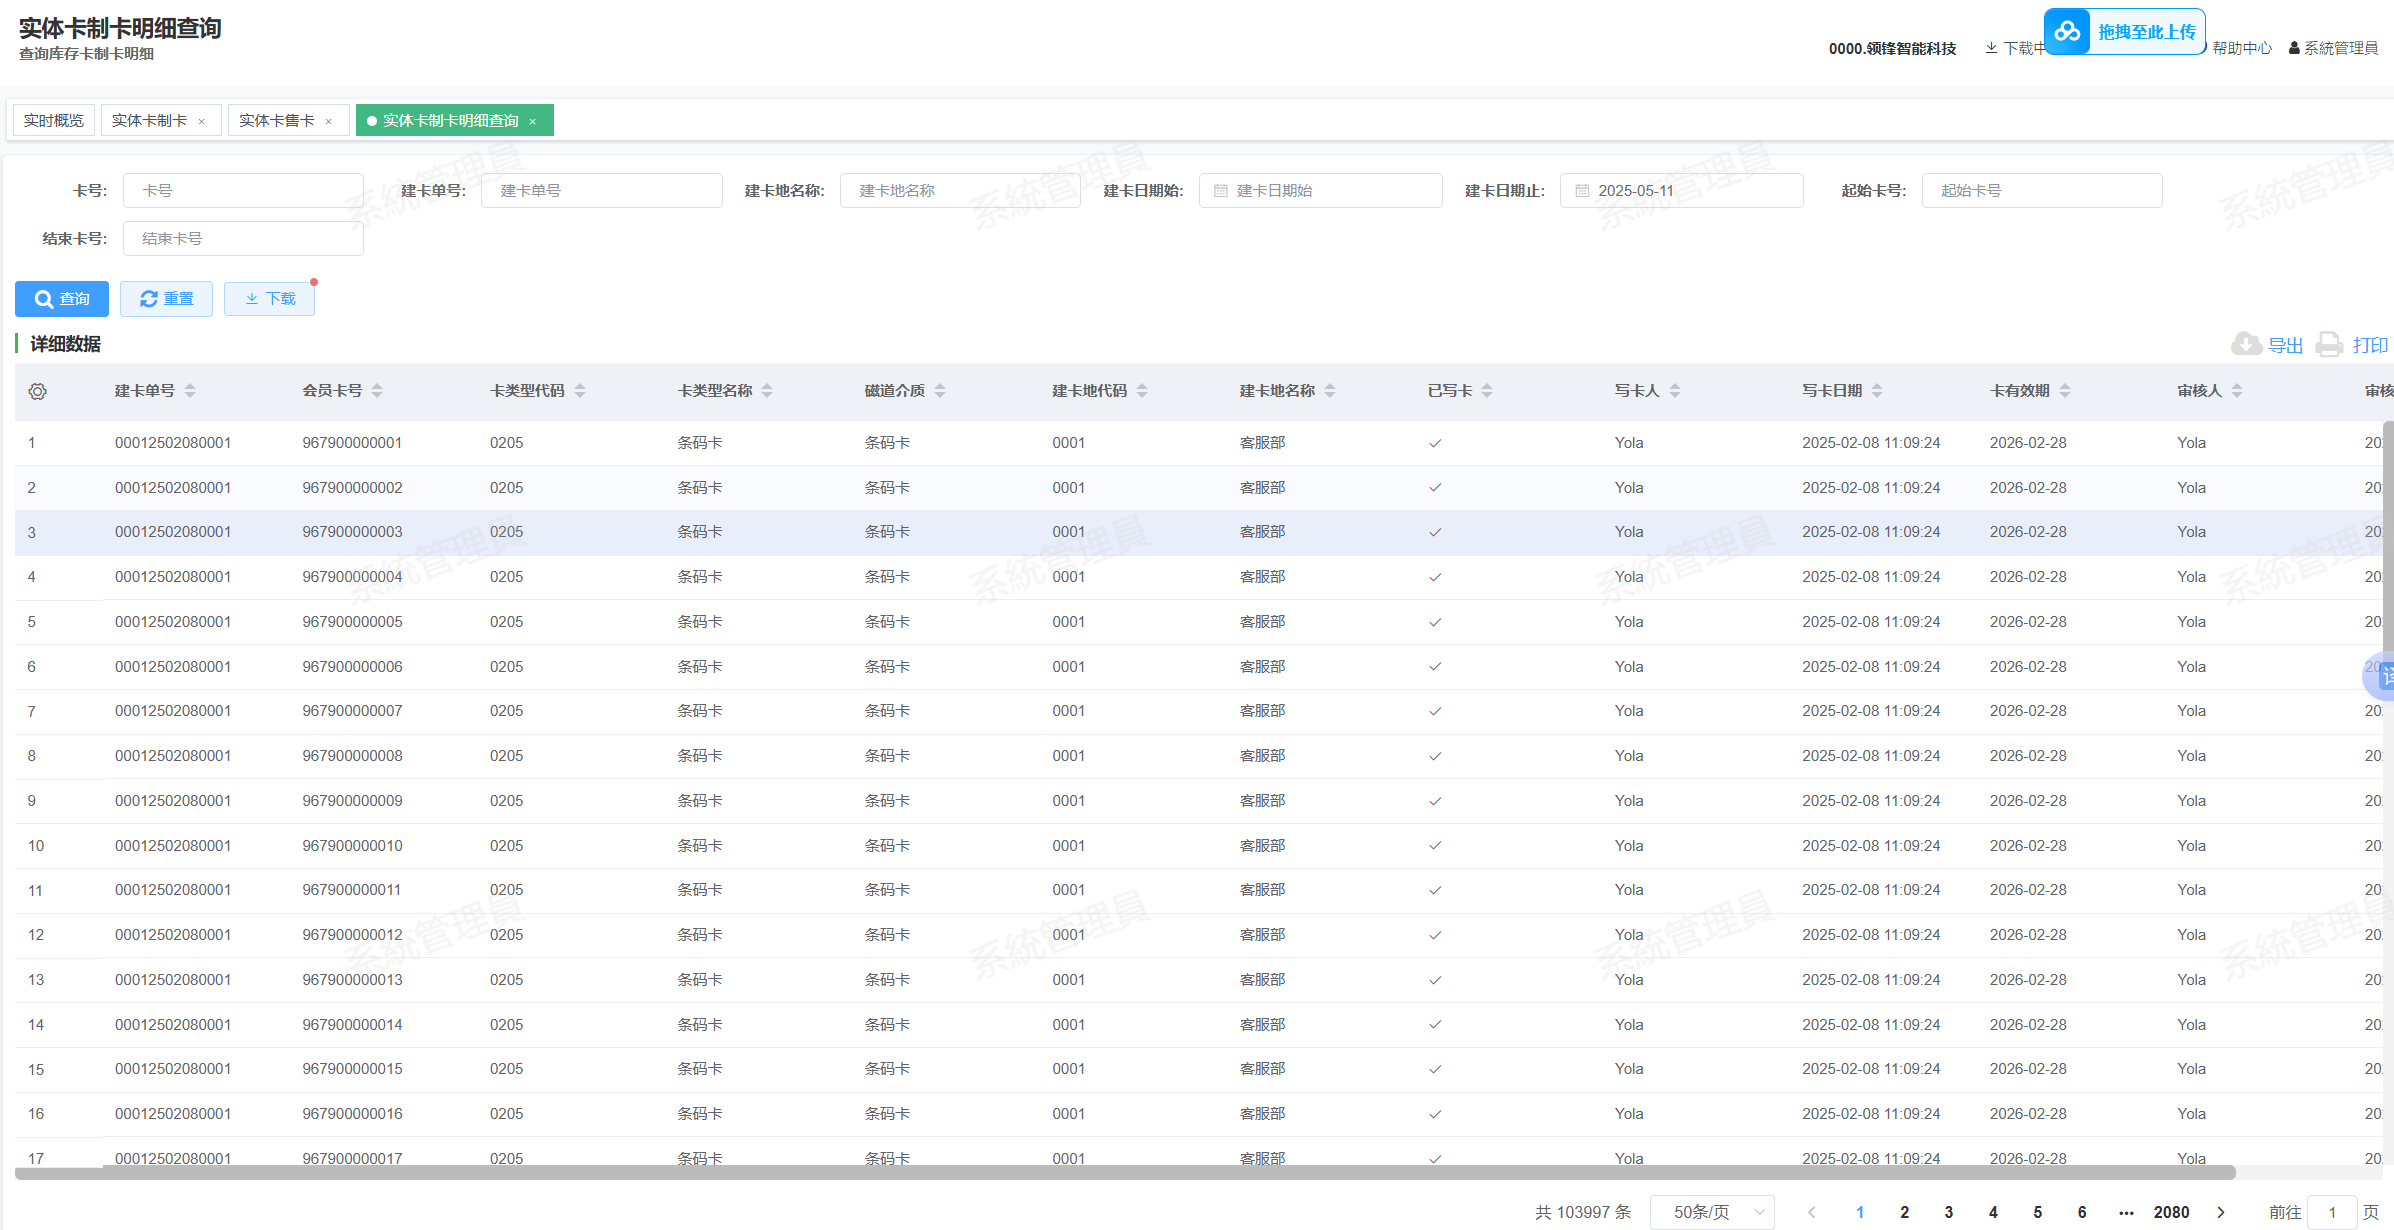Click the printer icon
This screenshot has width=2394, height=1230.
pos(2329,344)
